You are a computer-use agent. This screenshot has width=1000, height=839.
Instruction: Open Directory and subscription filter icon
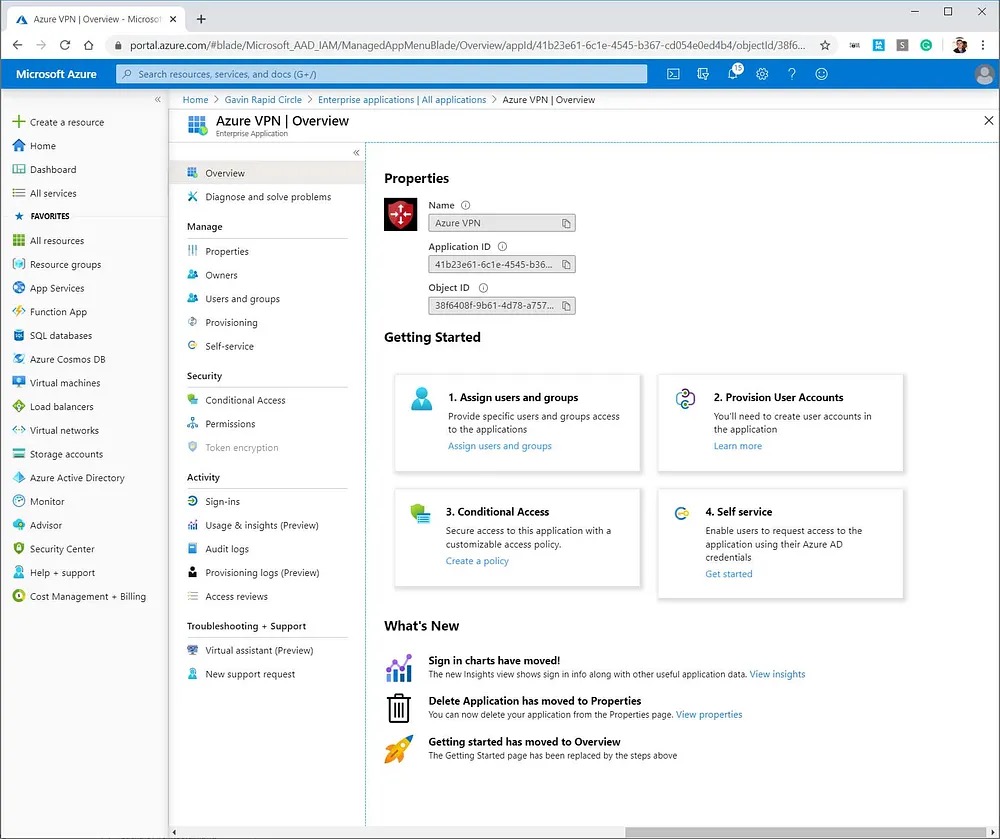pos(703,74)
